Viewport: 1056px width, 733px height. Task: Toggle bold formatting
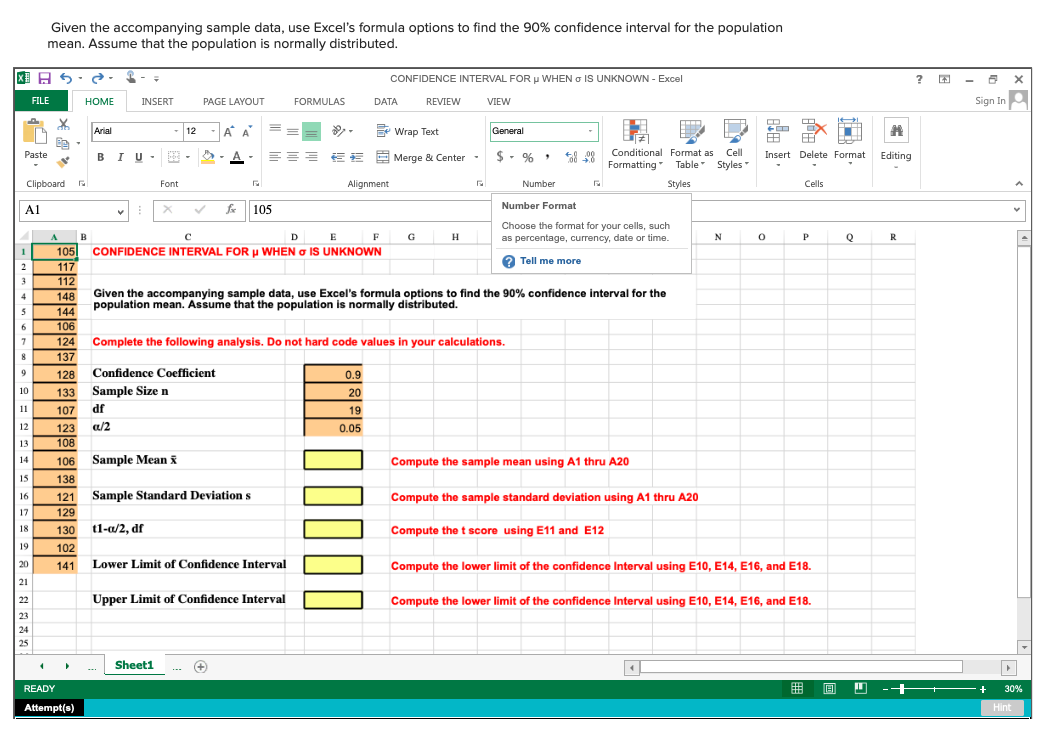pyautogui.click(x=102, y=158)
